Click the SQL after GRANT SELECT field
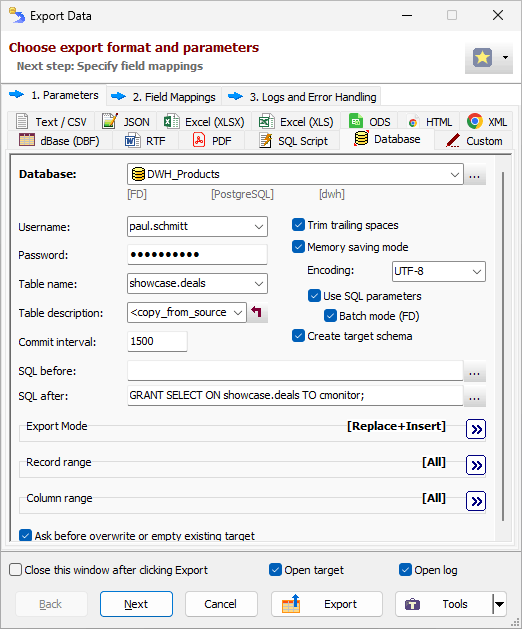This screenshot has width=522, height=629. (295, 396)
